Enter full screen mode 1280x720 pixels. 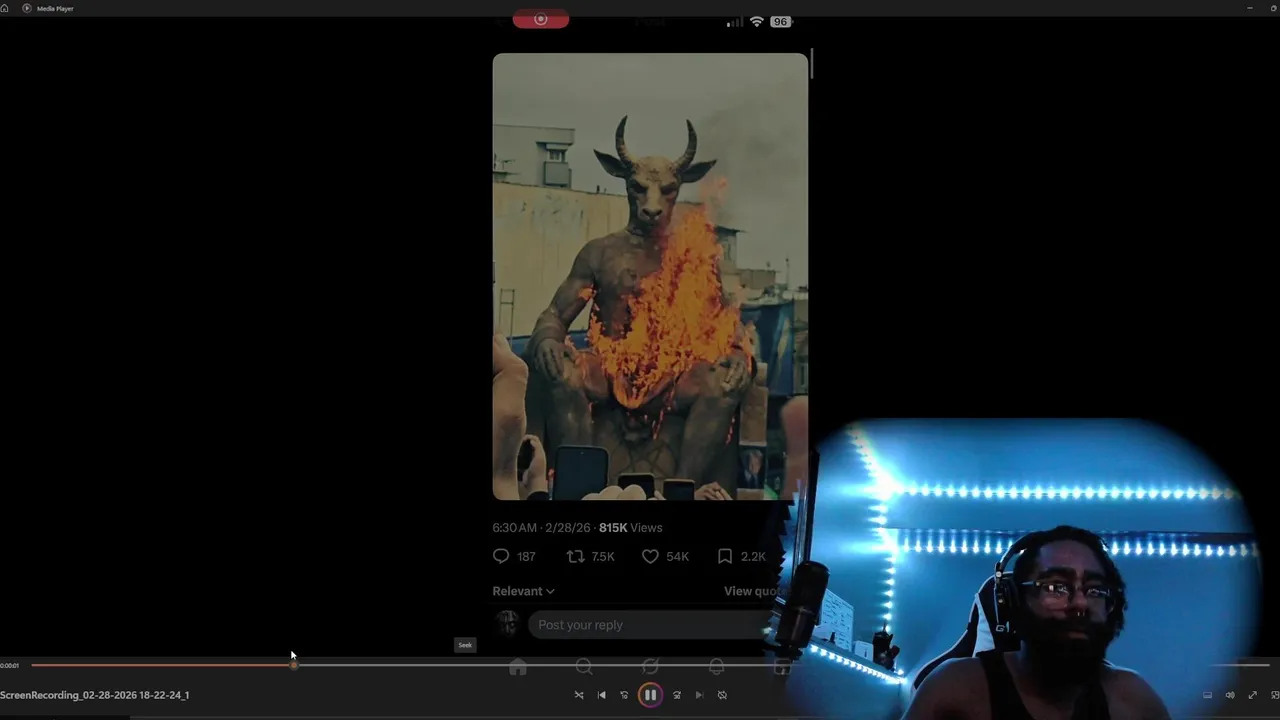pyautogui.click(x=1252, y=695)
